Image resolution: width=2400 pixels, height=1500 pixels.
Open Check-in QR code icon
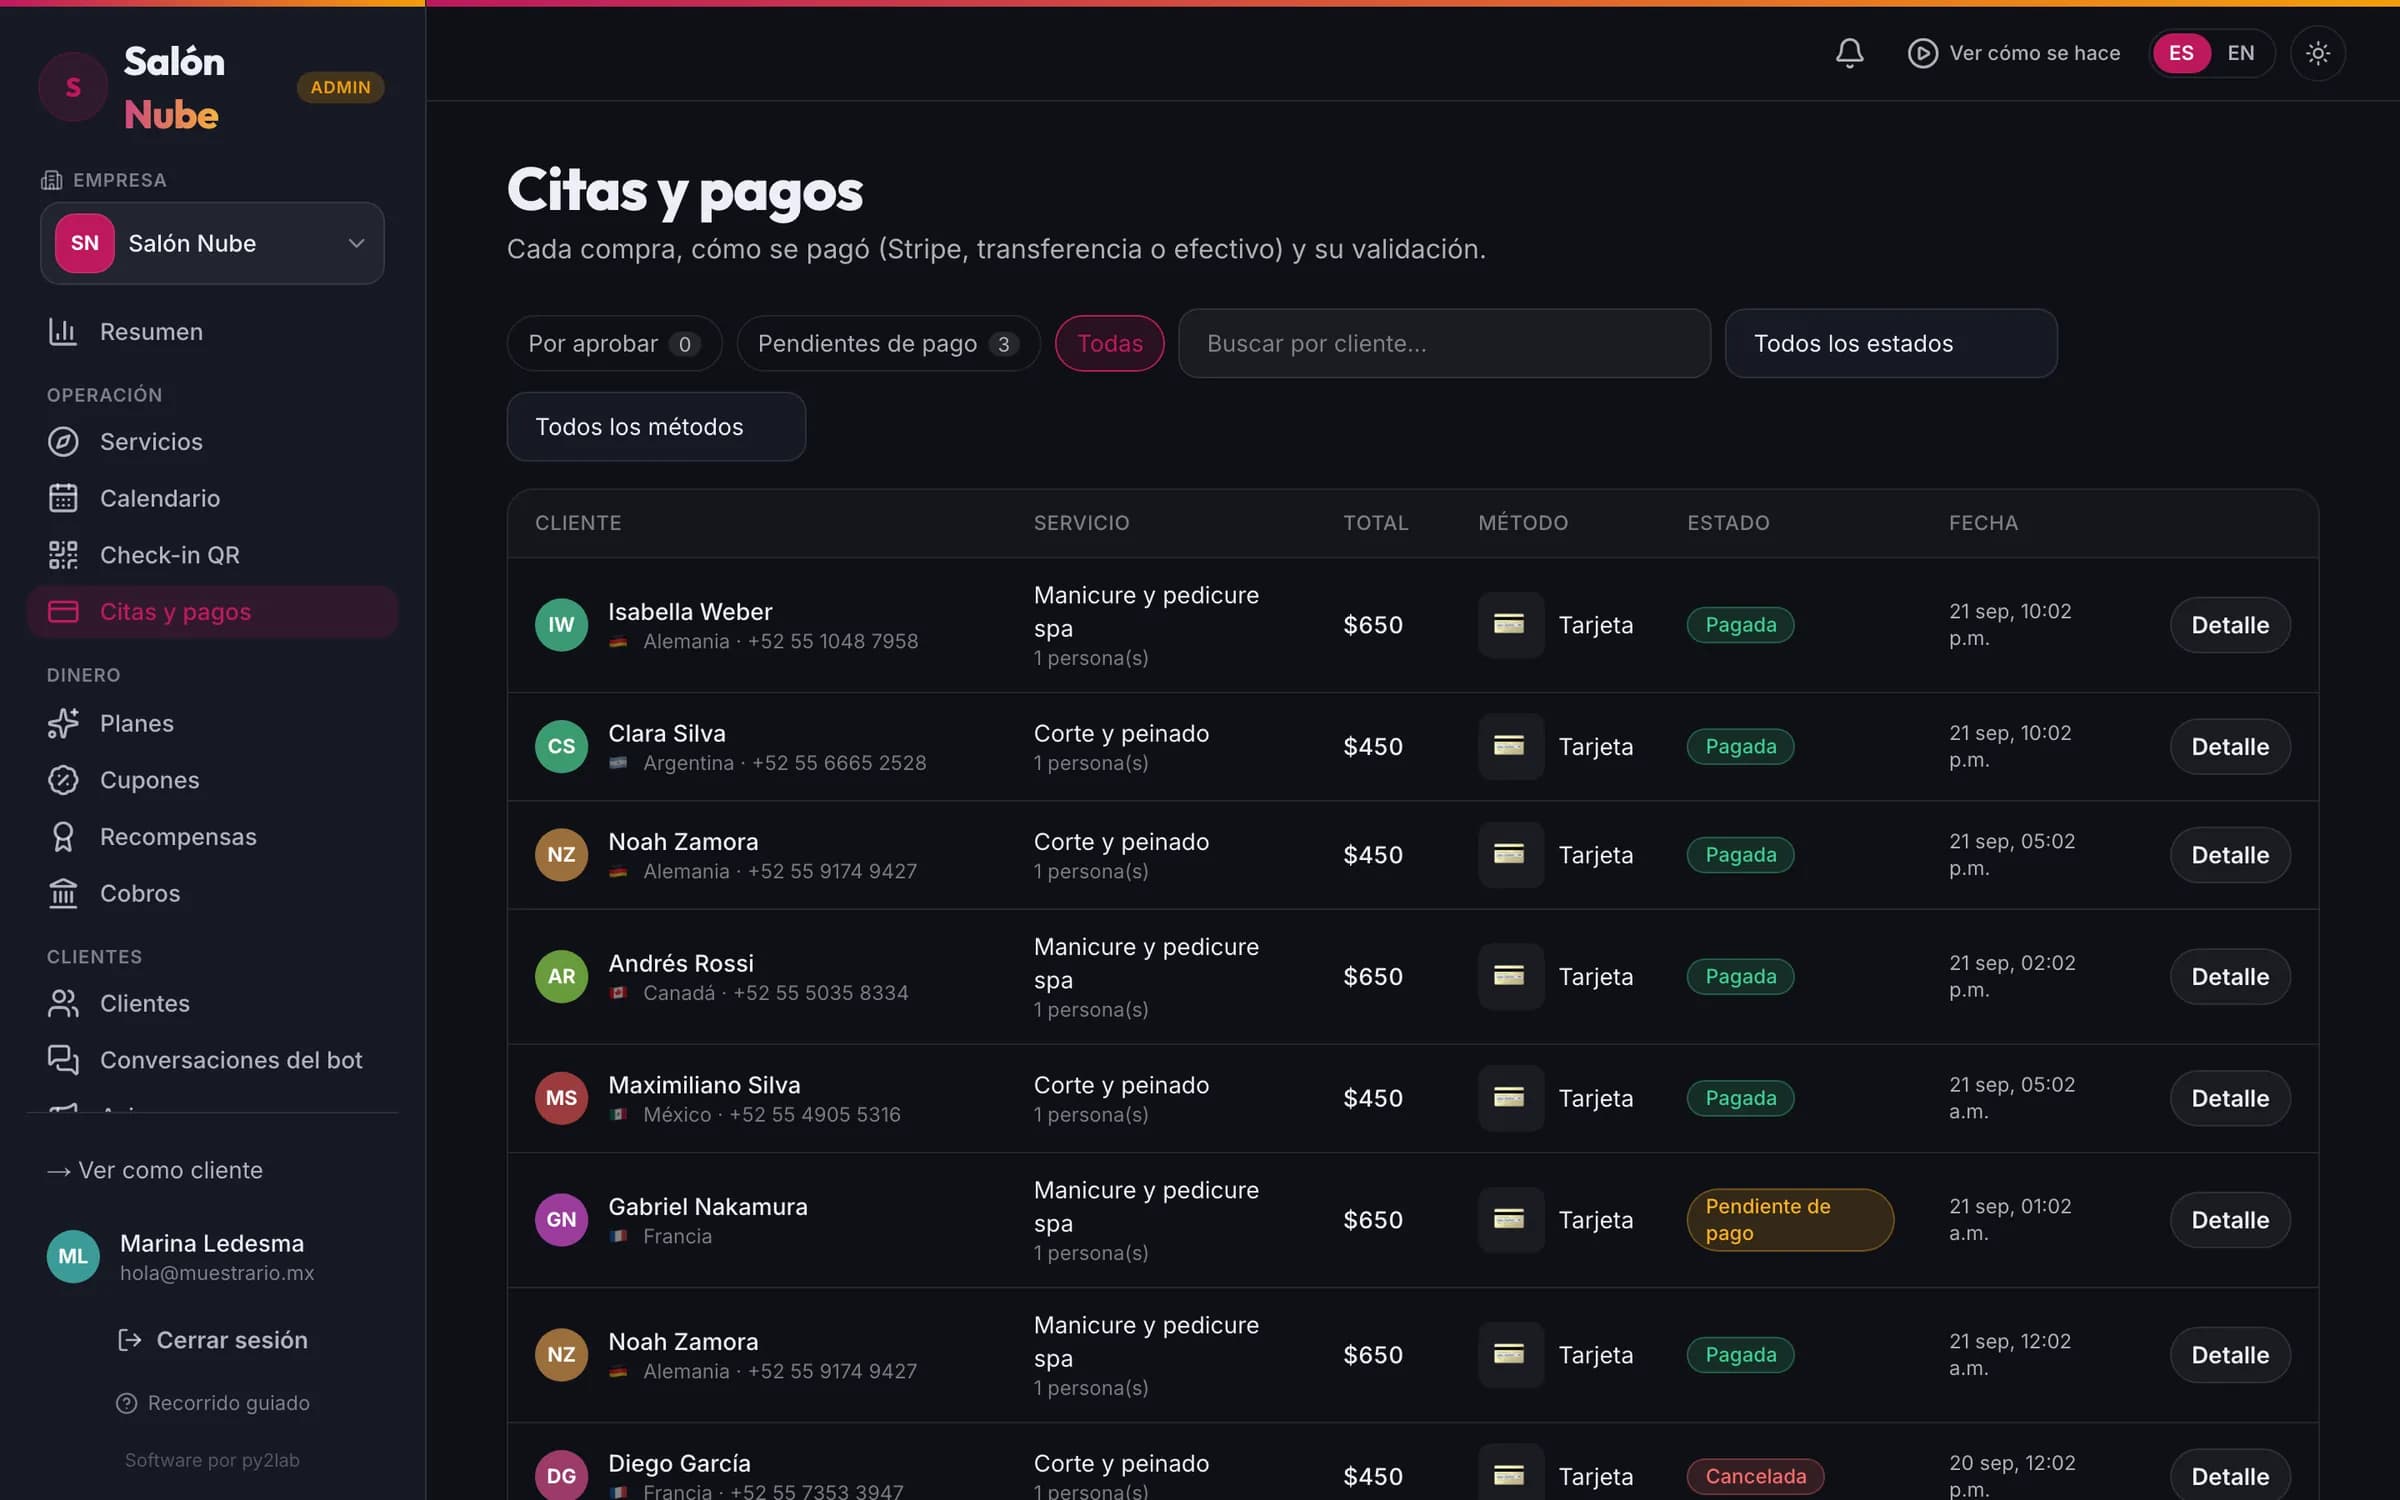63,555
